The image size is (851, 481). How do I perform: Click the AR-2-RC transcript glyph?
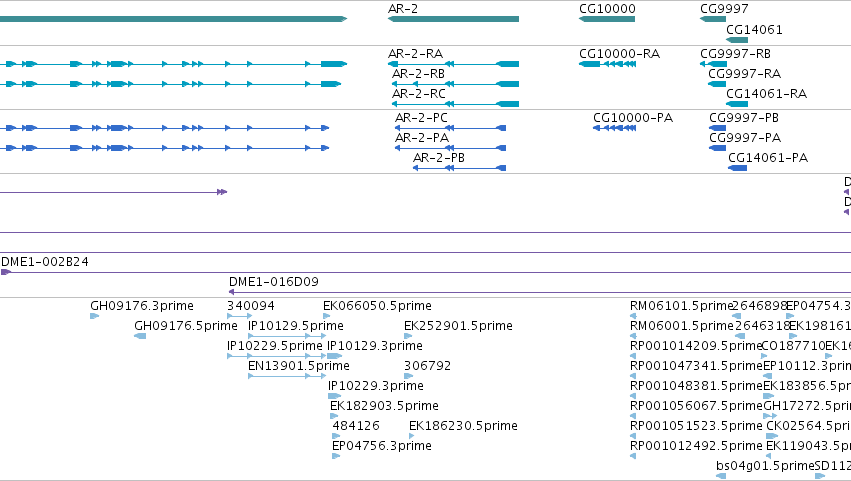click(455, 104)
